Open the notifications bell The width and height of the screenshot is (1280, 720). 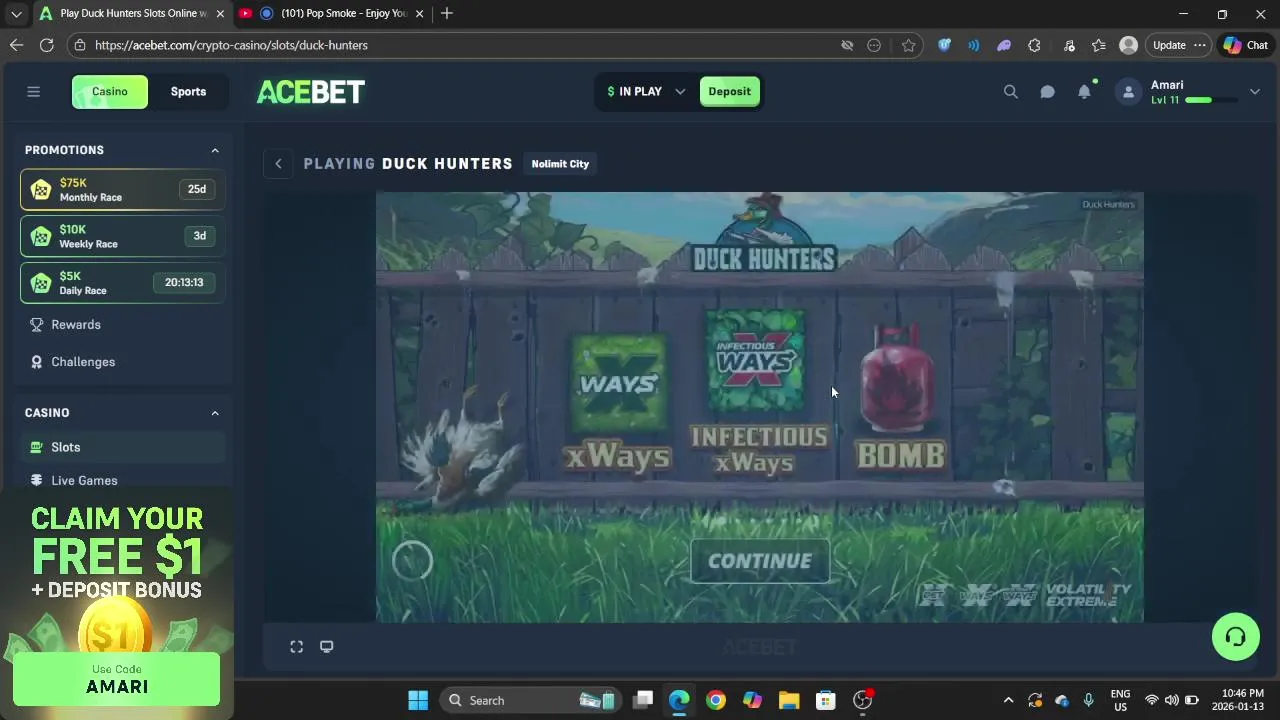coord(1084,92)
